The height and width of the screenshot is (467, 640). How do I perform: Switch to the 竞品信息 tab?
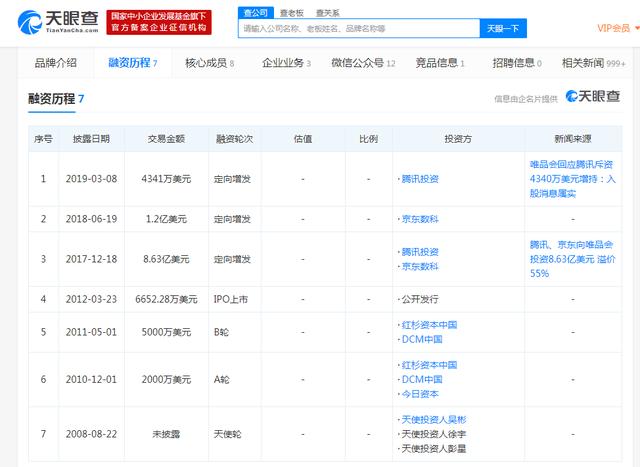[440, 62]
